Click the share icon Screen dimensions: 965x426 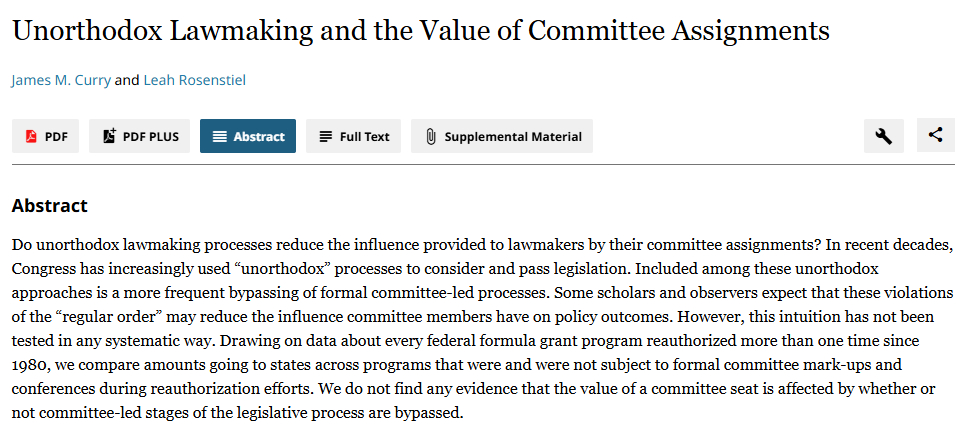pyautogui.click(x=935, y=136)
